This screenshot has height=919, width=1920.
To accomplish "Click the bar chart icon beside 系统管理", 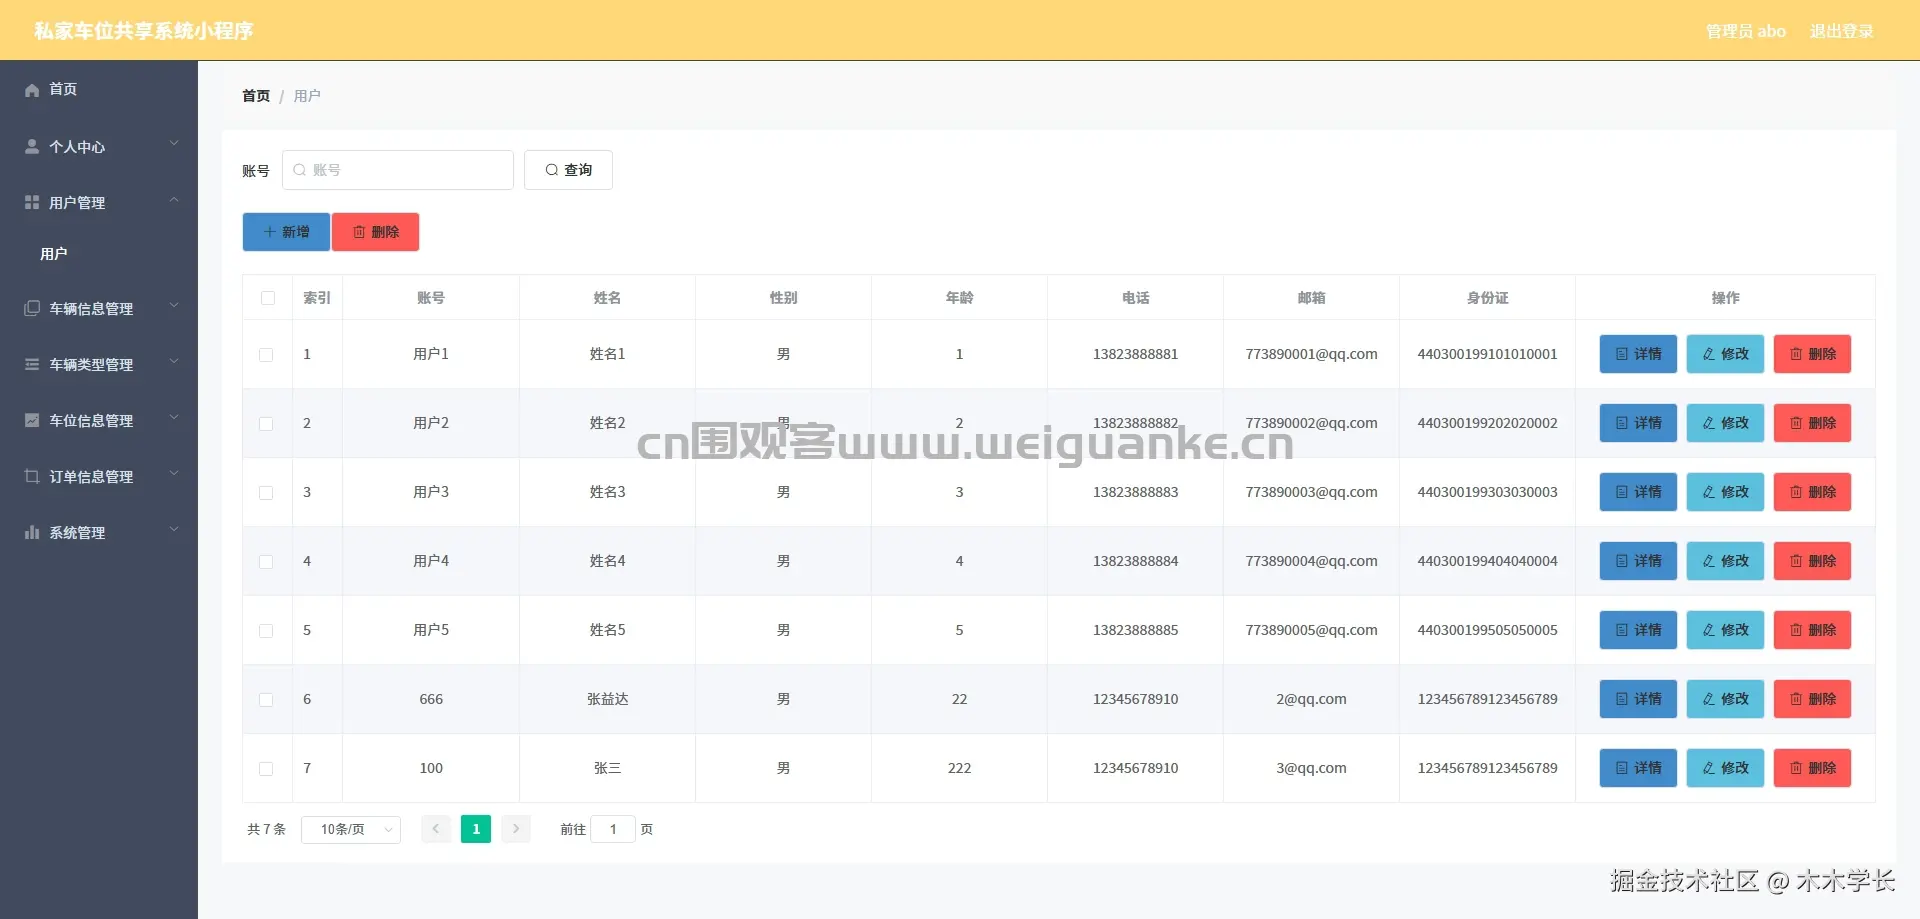I will [x=32, y=532].
